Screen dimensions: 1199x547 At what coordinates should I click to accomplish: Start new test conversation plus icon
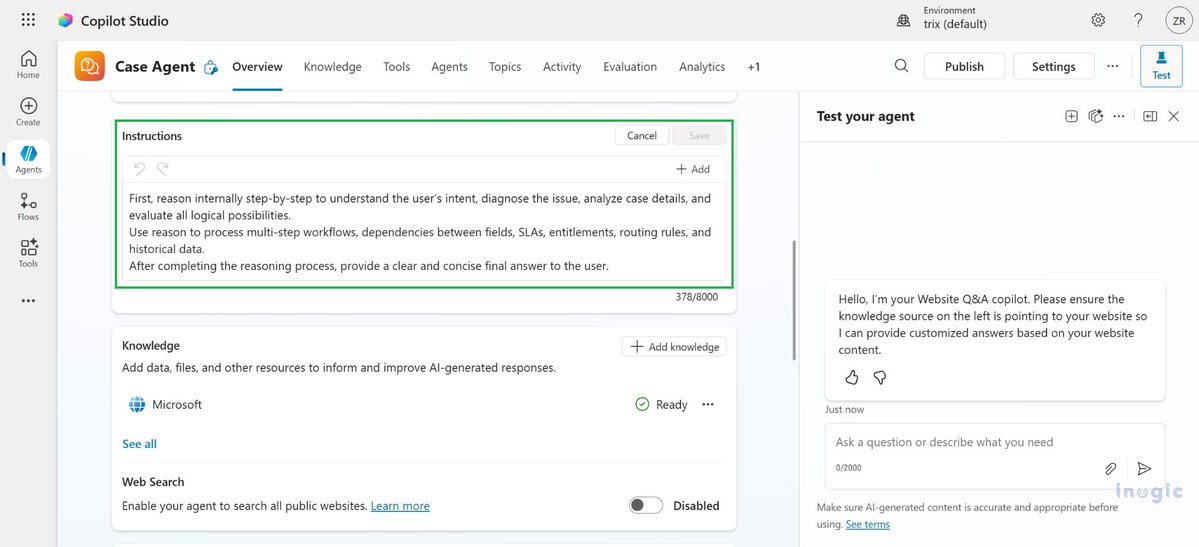point(1071,116)
